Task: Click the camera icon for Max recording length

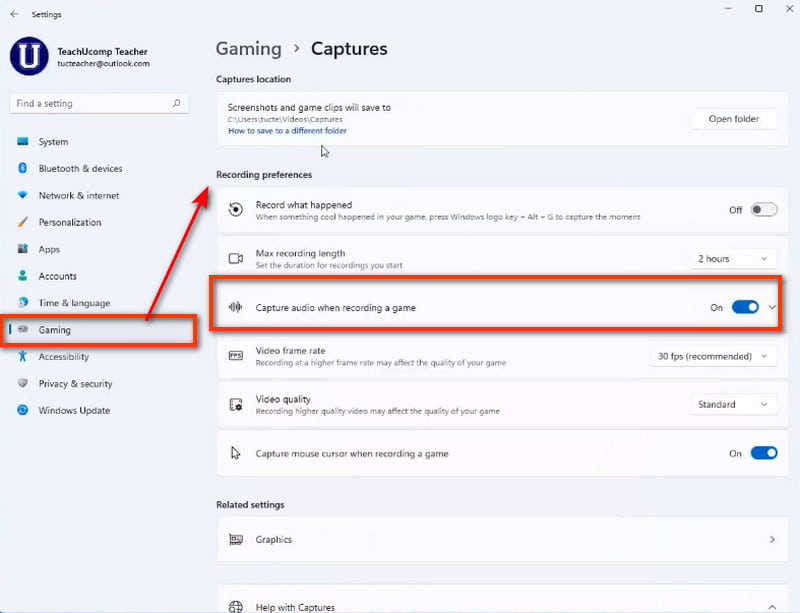Action: (x=236, y=258)
